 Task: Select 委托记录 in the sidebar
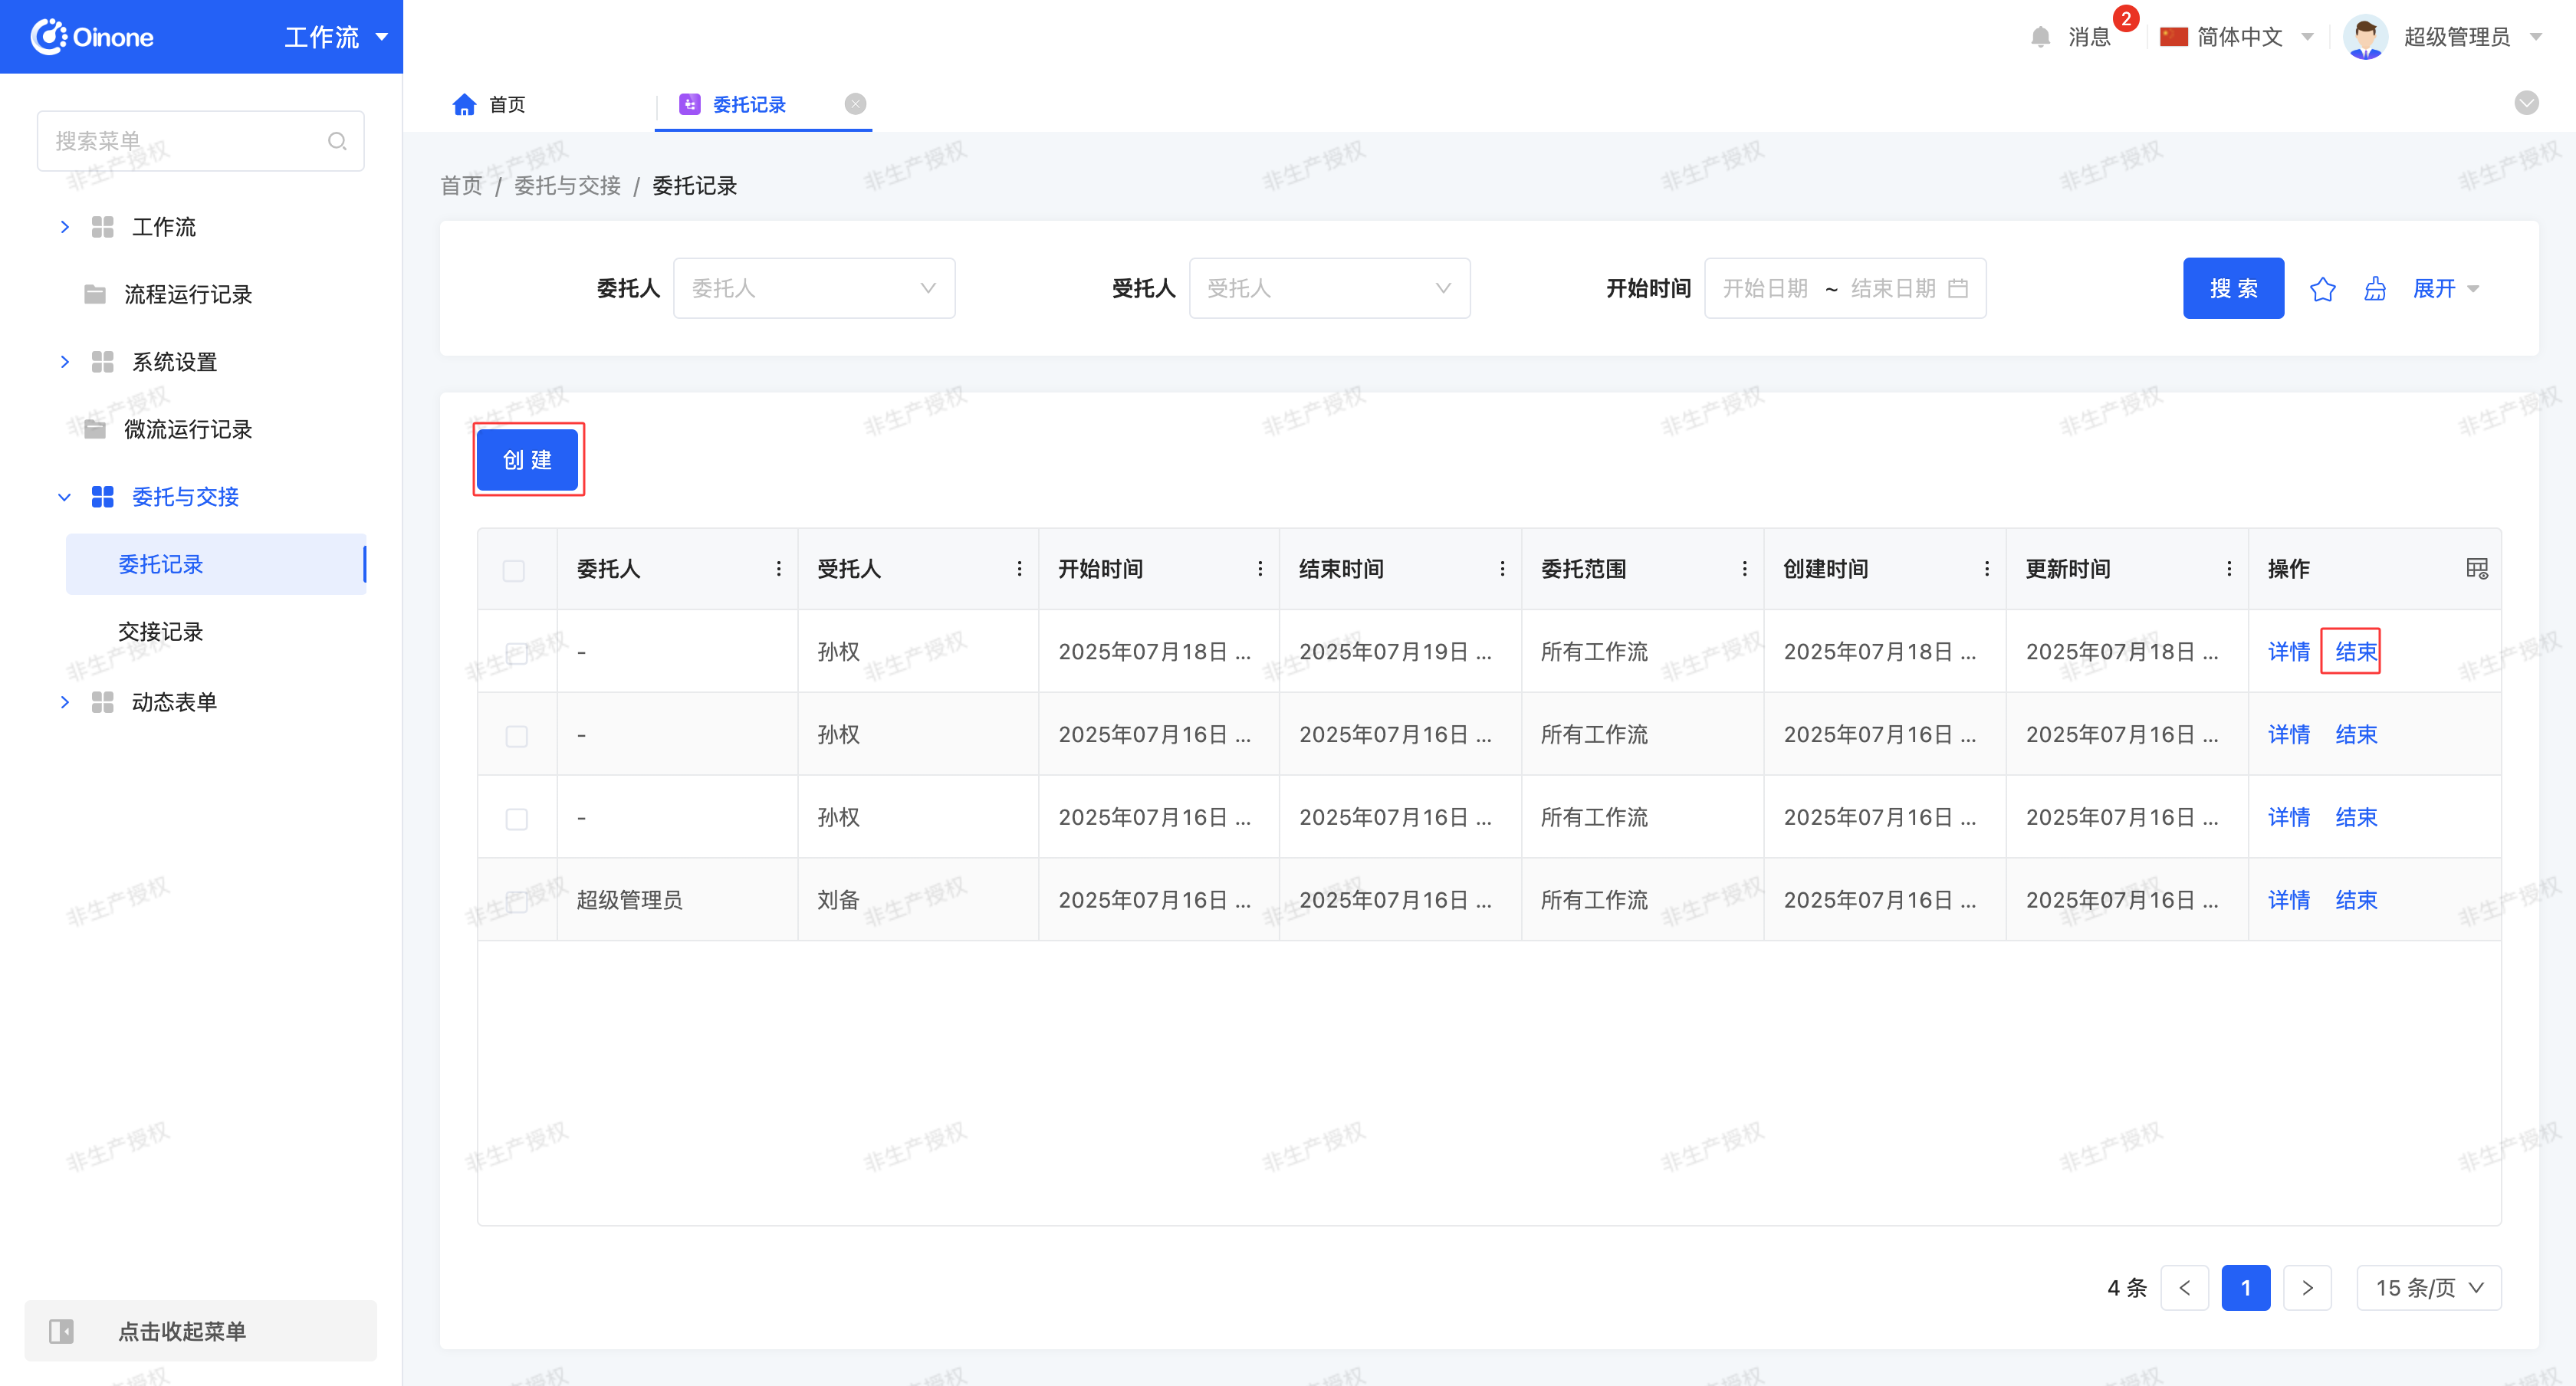pyautogui.click(x=216, y=564)
